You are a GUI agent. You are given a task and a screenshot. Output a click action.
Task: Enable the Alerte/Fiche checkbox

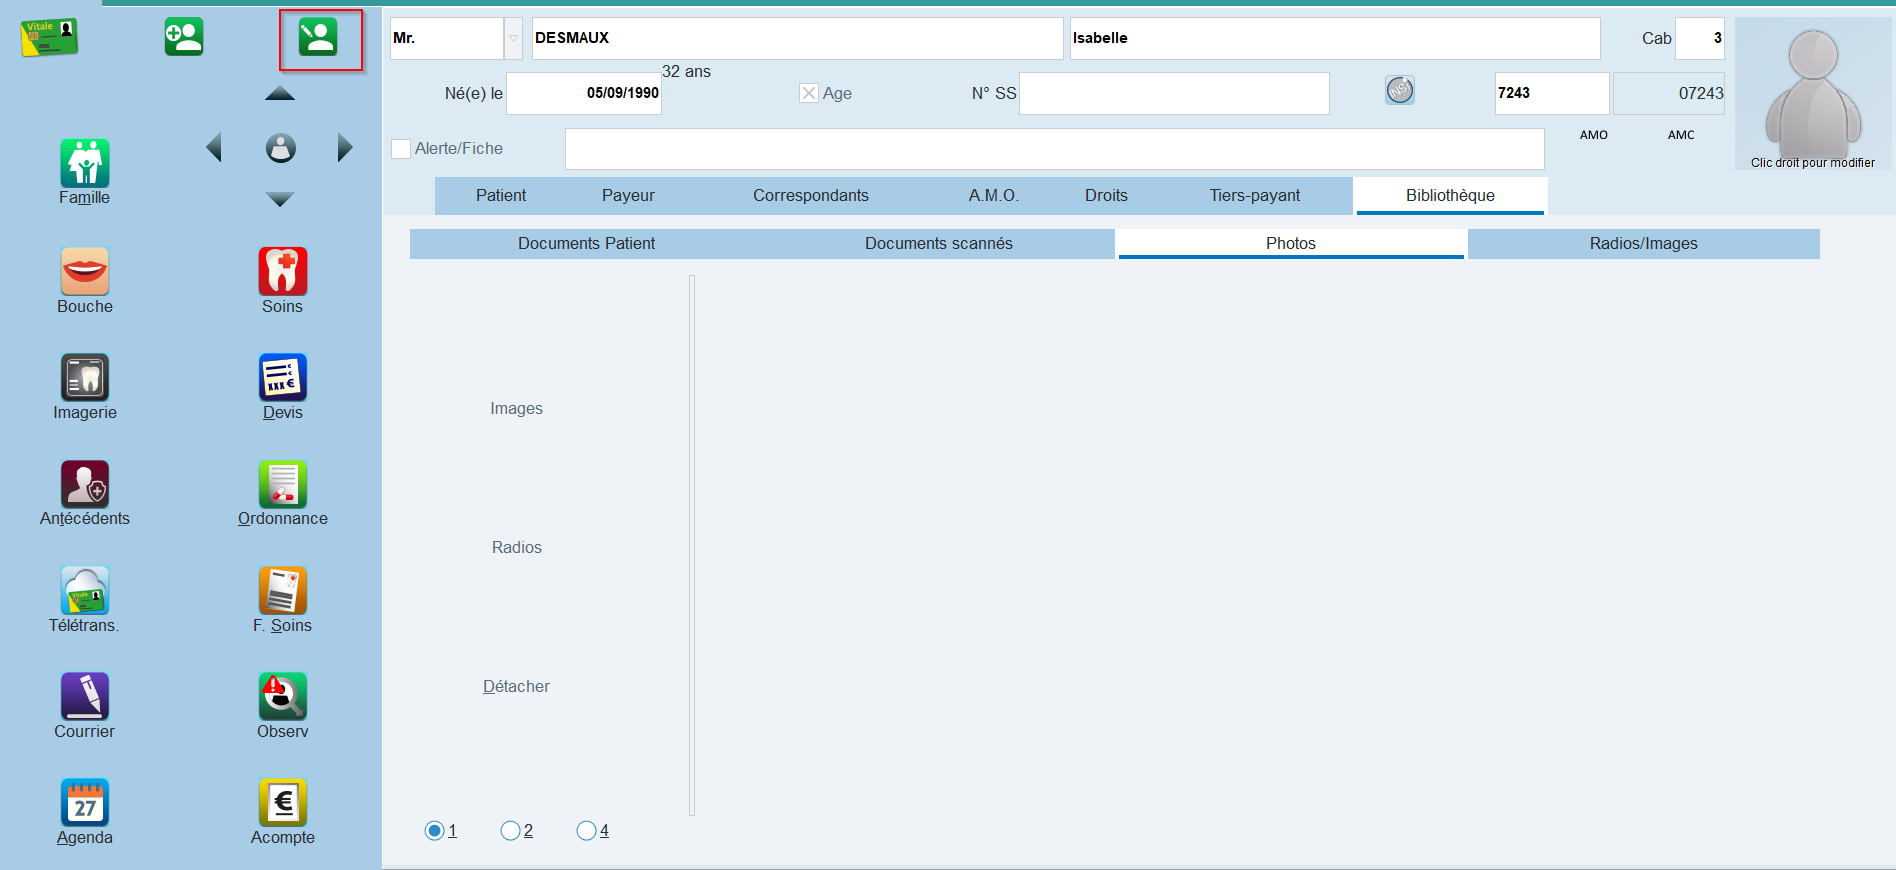point(401,149)
